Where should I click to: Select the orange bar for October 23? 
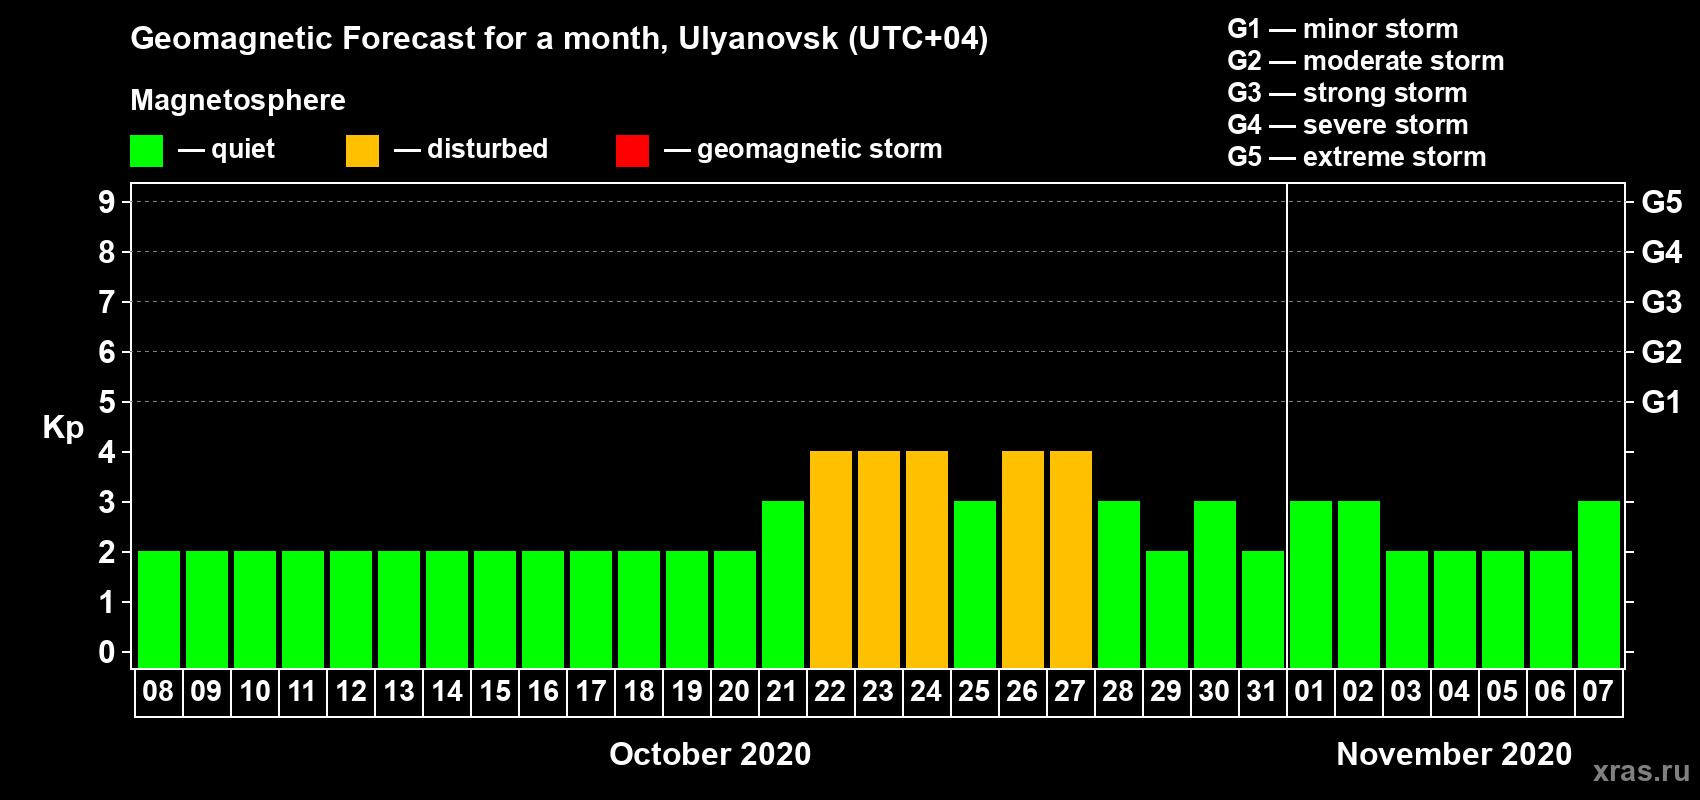tap(879, 559)
